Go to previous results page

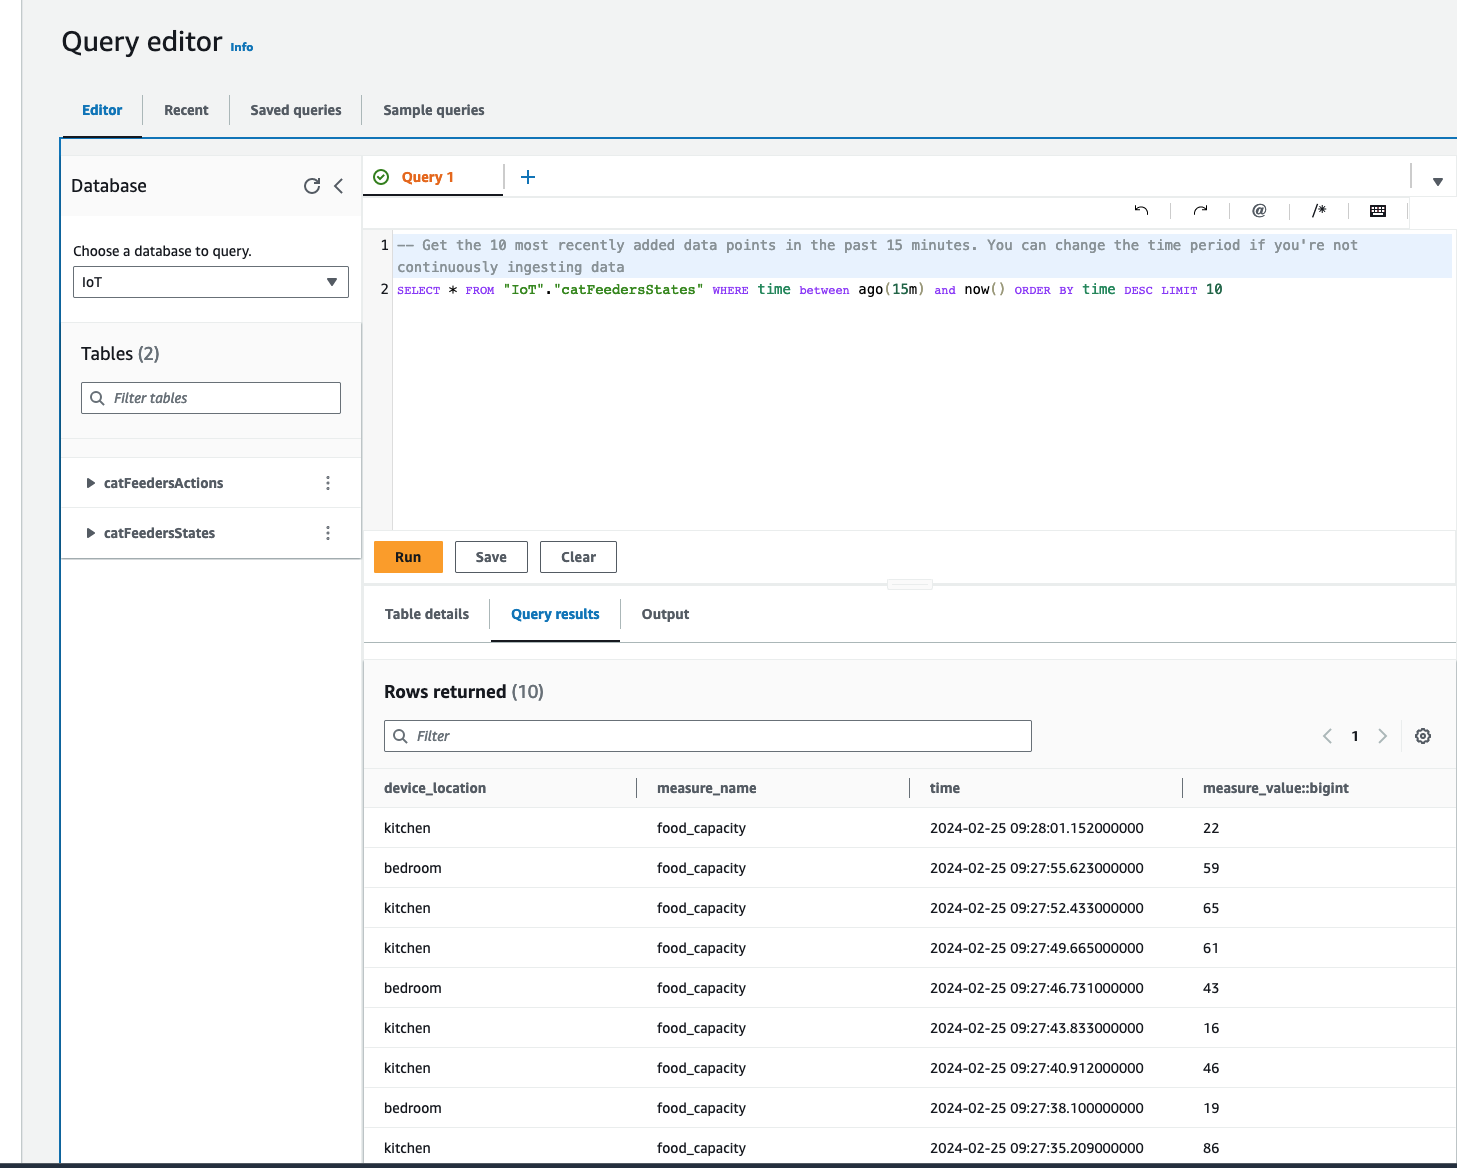[x=1327, y=736]
